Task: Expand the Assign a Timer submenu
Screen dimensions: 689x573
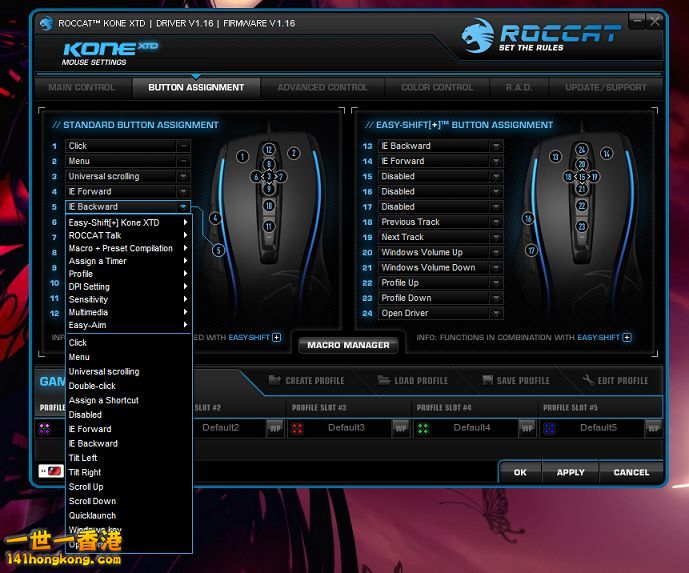Action: (x=128, y=261)
